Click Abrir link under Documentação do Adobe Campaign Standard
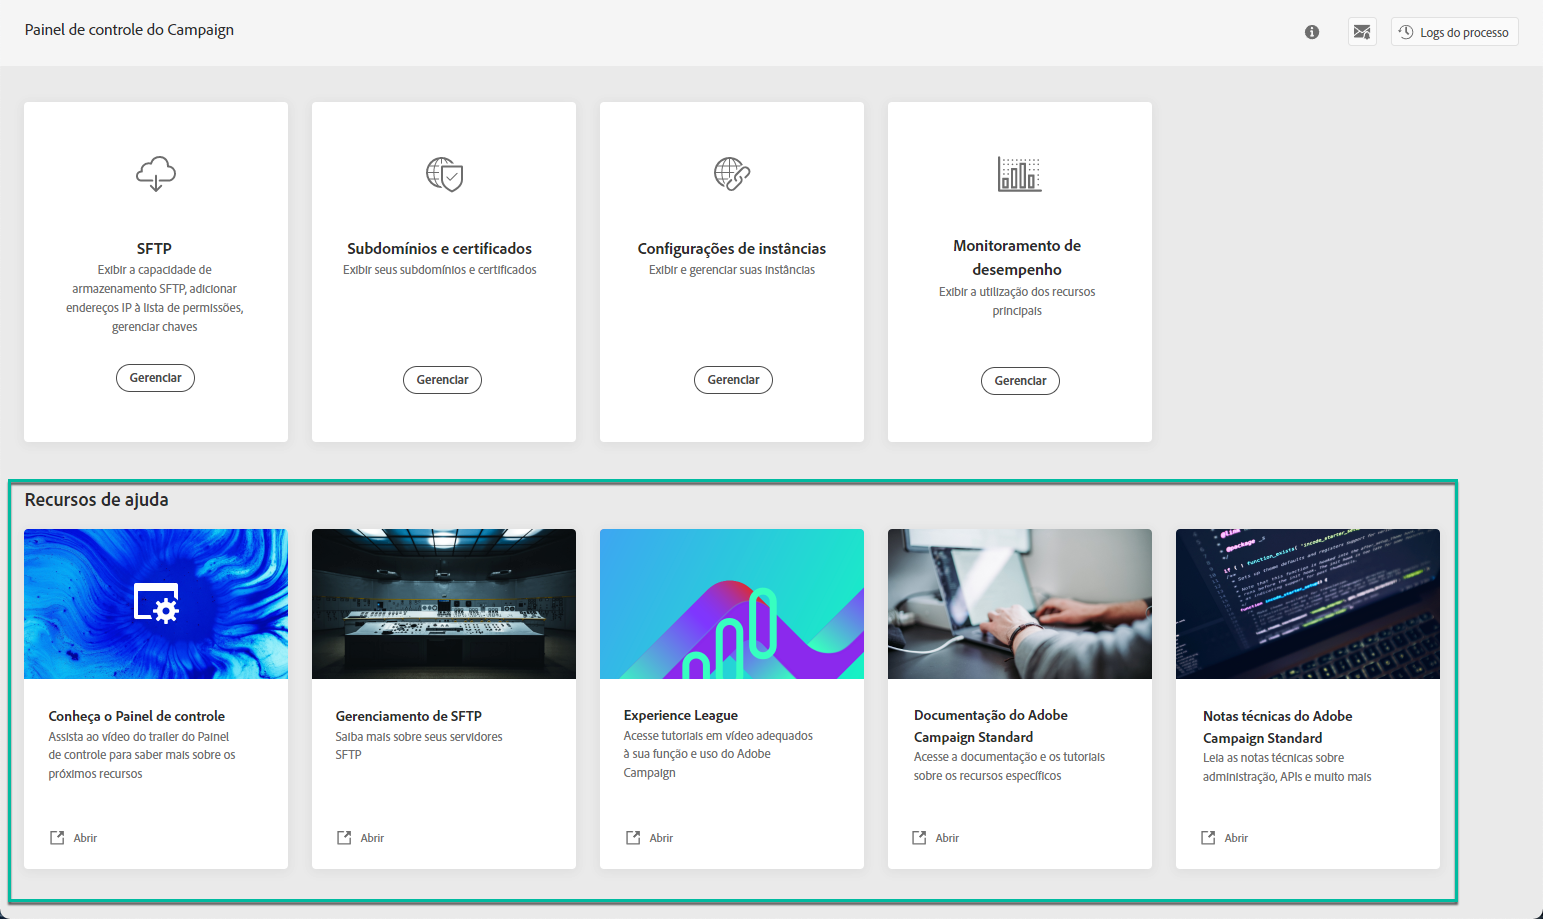The image size is (1543, 919). tap(947, 838)
